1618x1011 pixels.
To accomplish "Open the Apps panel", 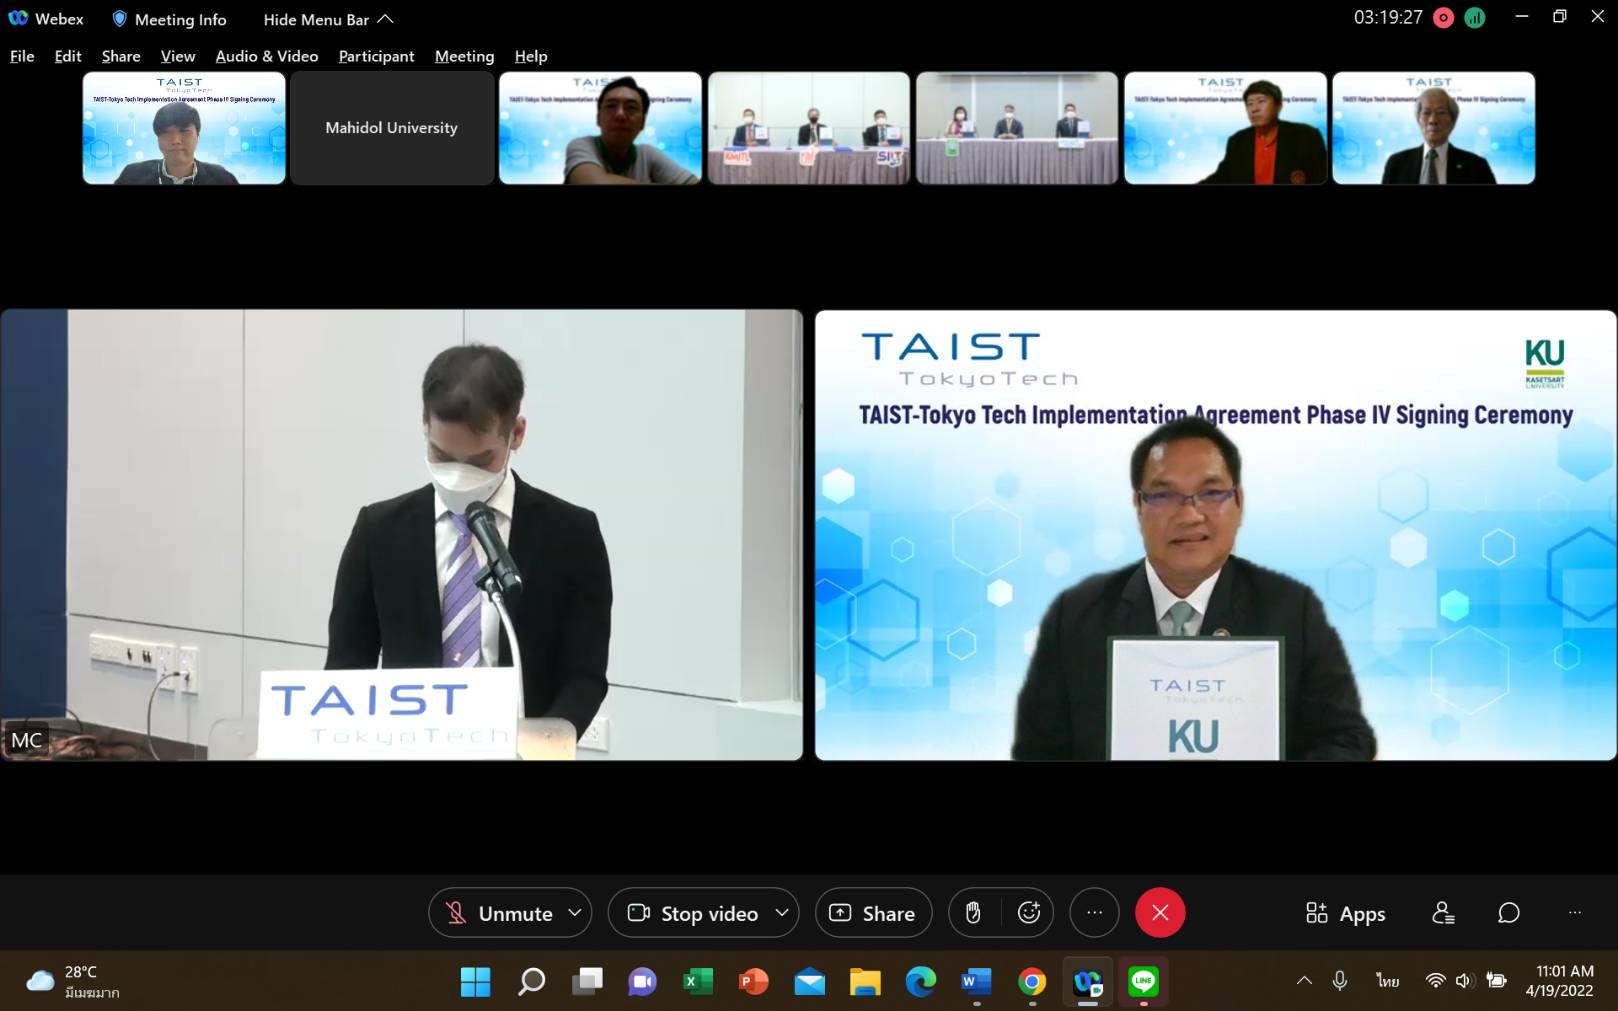I will (x=1343, y=912).
